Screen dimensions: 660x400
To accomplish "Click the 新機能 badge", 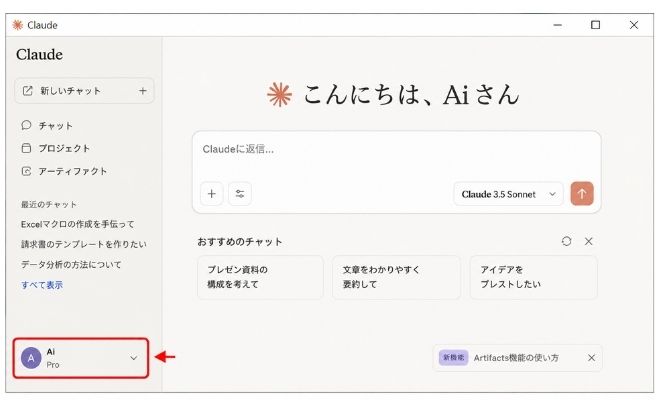I will point(453,357).
